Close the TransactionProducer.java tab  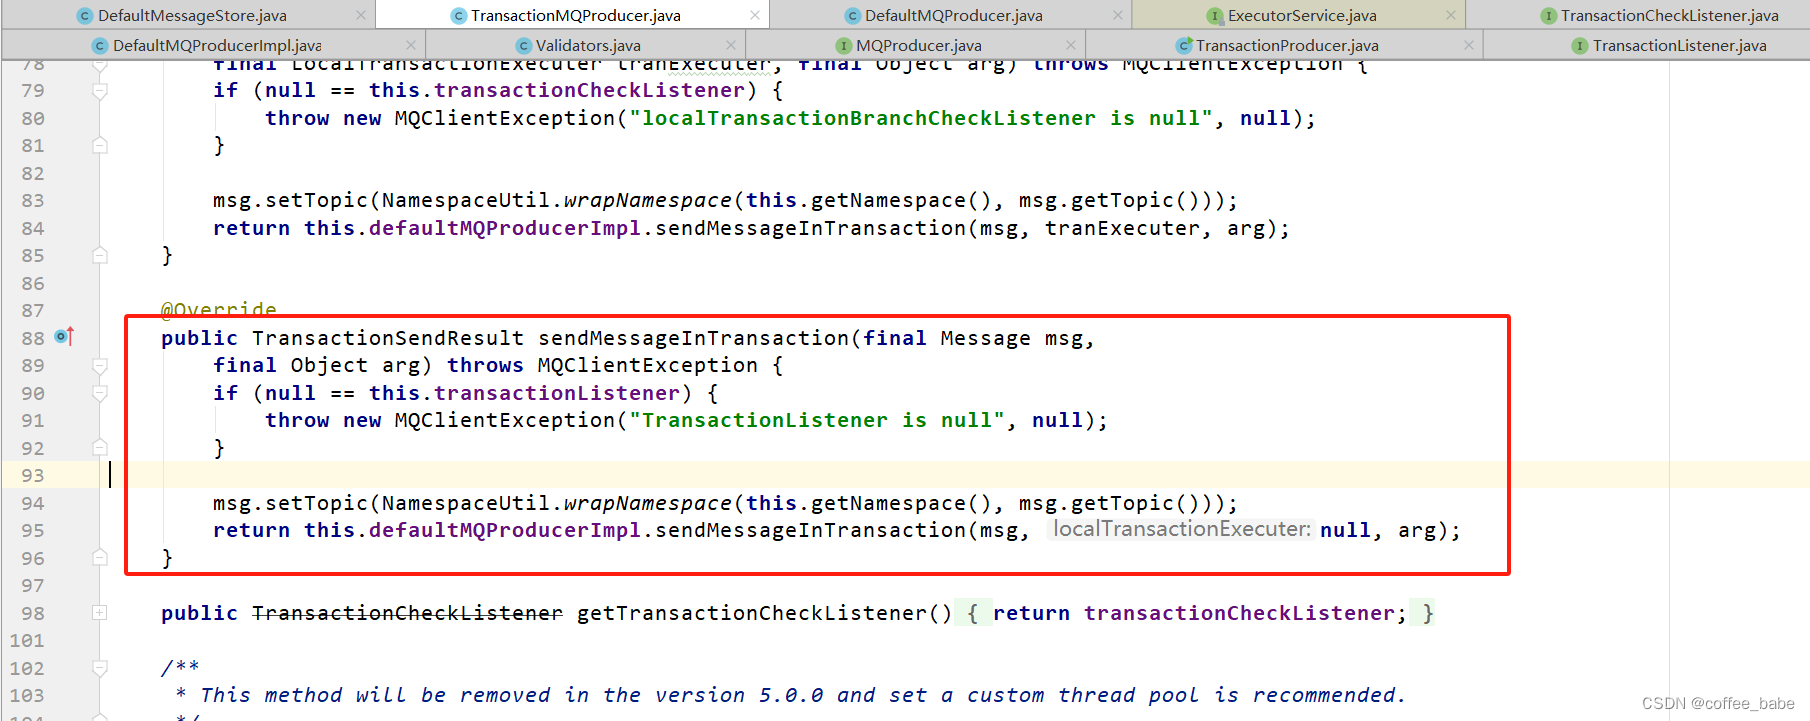[1469, 45]
